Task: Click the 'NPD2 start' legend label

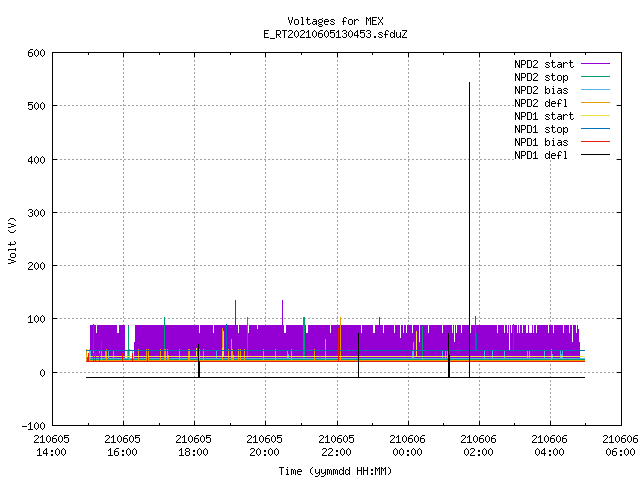Action: pyautogui.click(x=544, y=64)
